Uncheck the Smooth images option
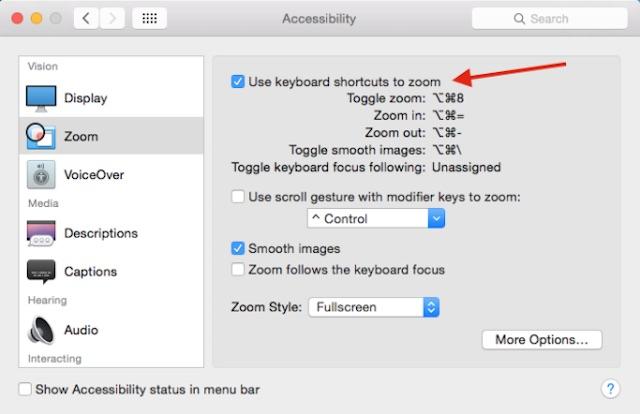This screenshot has width=640, height=414. pyautogui.click(x=238, y=248)
